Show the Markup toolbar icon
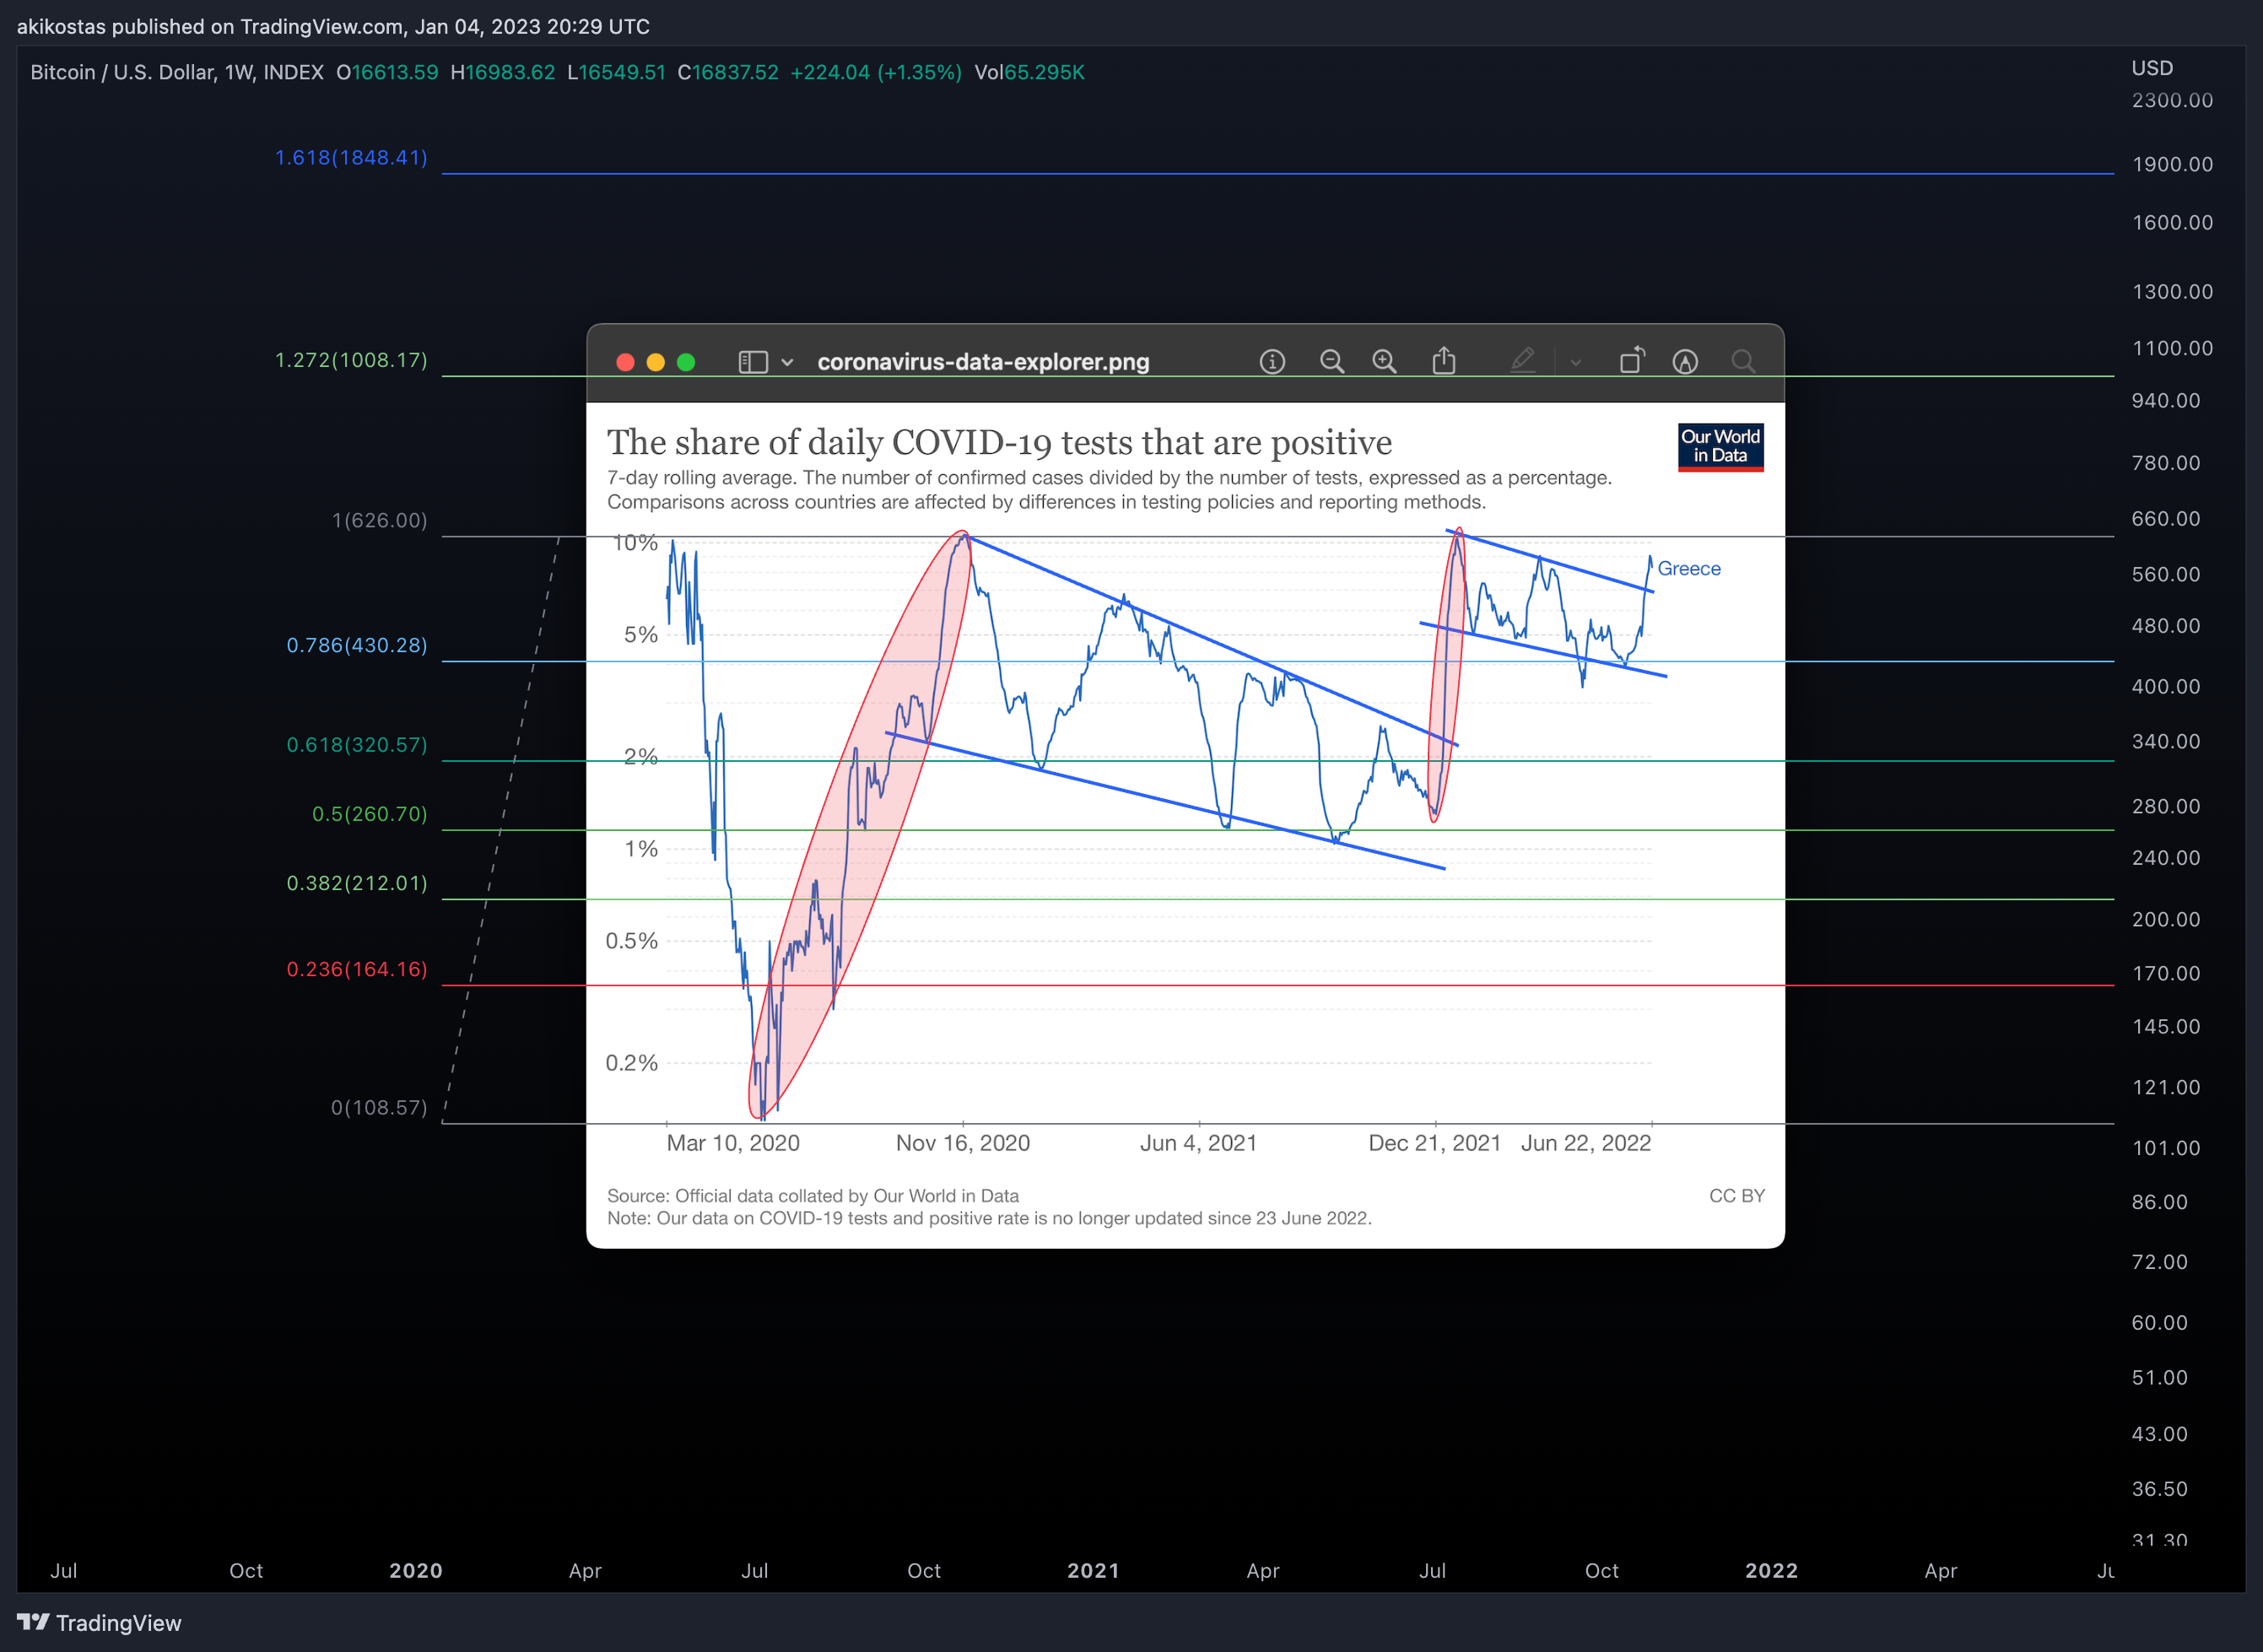Viewport: 2263px width, 1652px height. coord(1685,361)
